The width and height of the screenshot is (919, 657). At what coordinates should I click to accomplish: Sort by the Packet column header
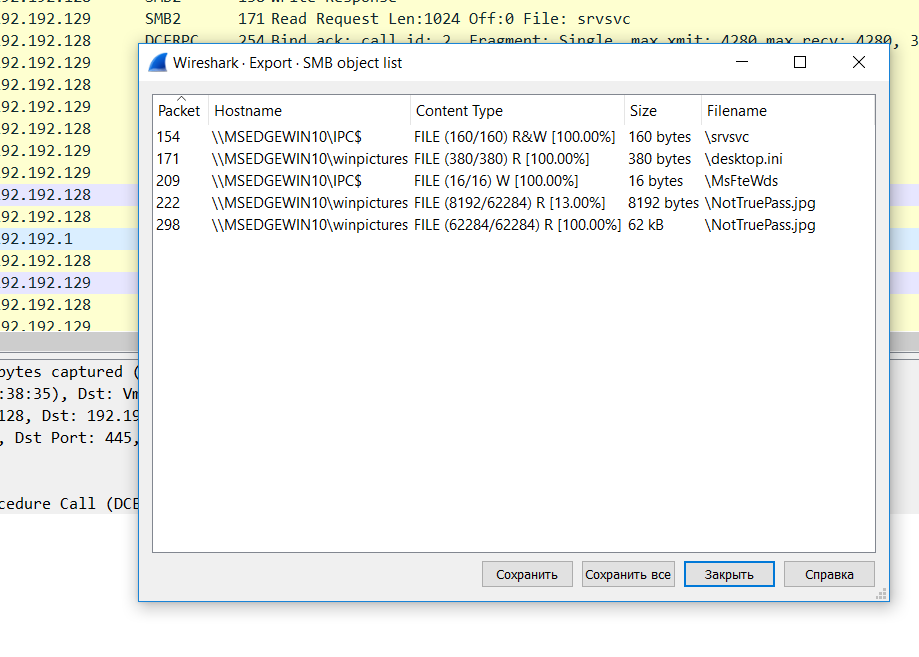[x=179, y=111]
